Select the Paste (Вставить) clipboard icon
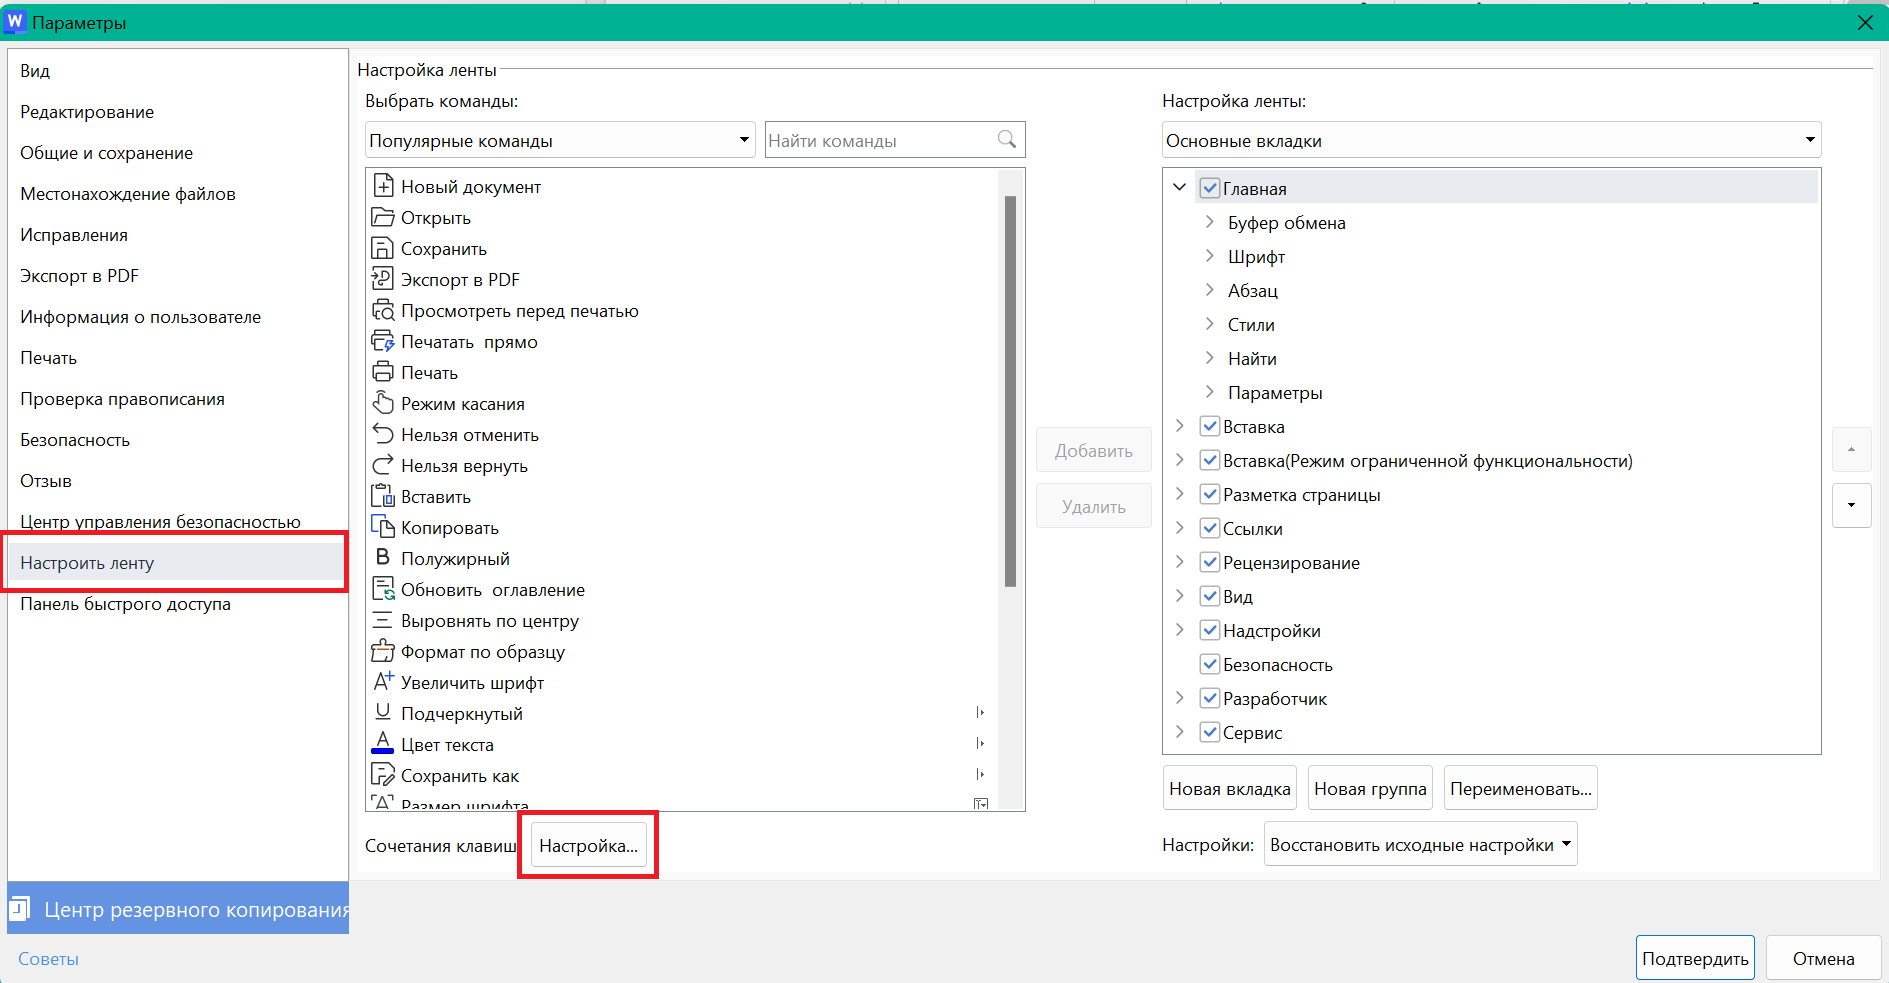The height and width of the screenshot is (983, 1889). 383,496
